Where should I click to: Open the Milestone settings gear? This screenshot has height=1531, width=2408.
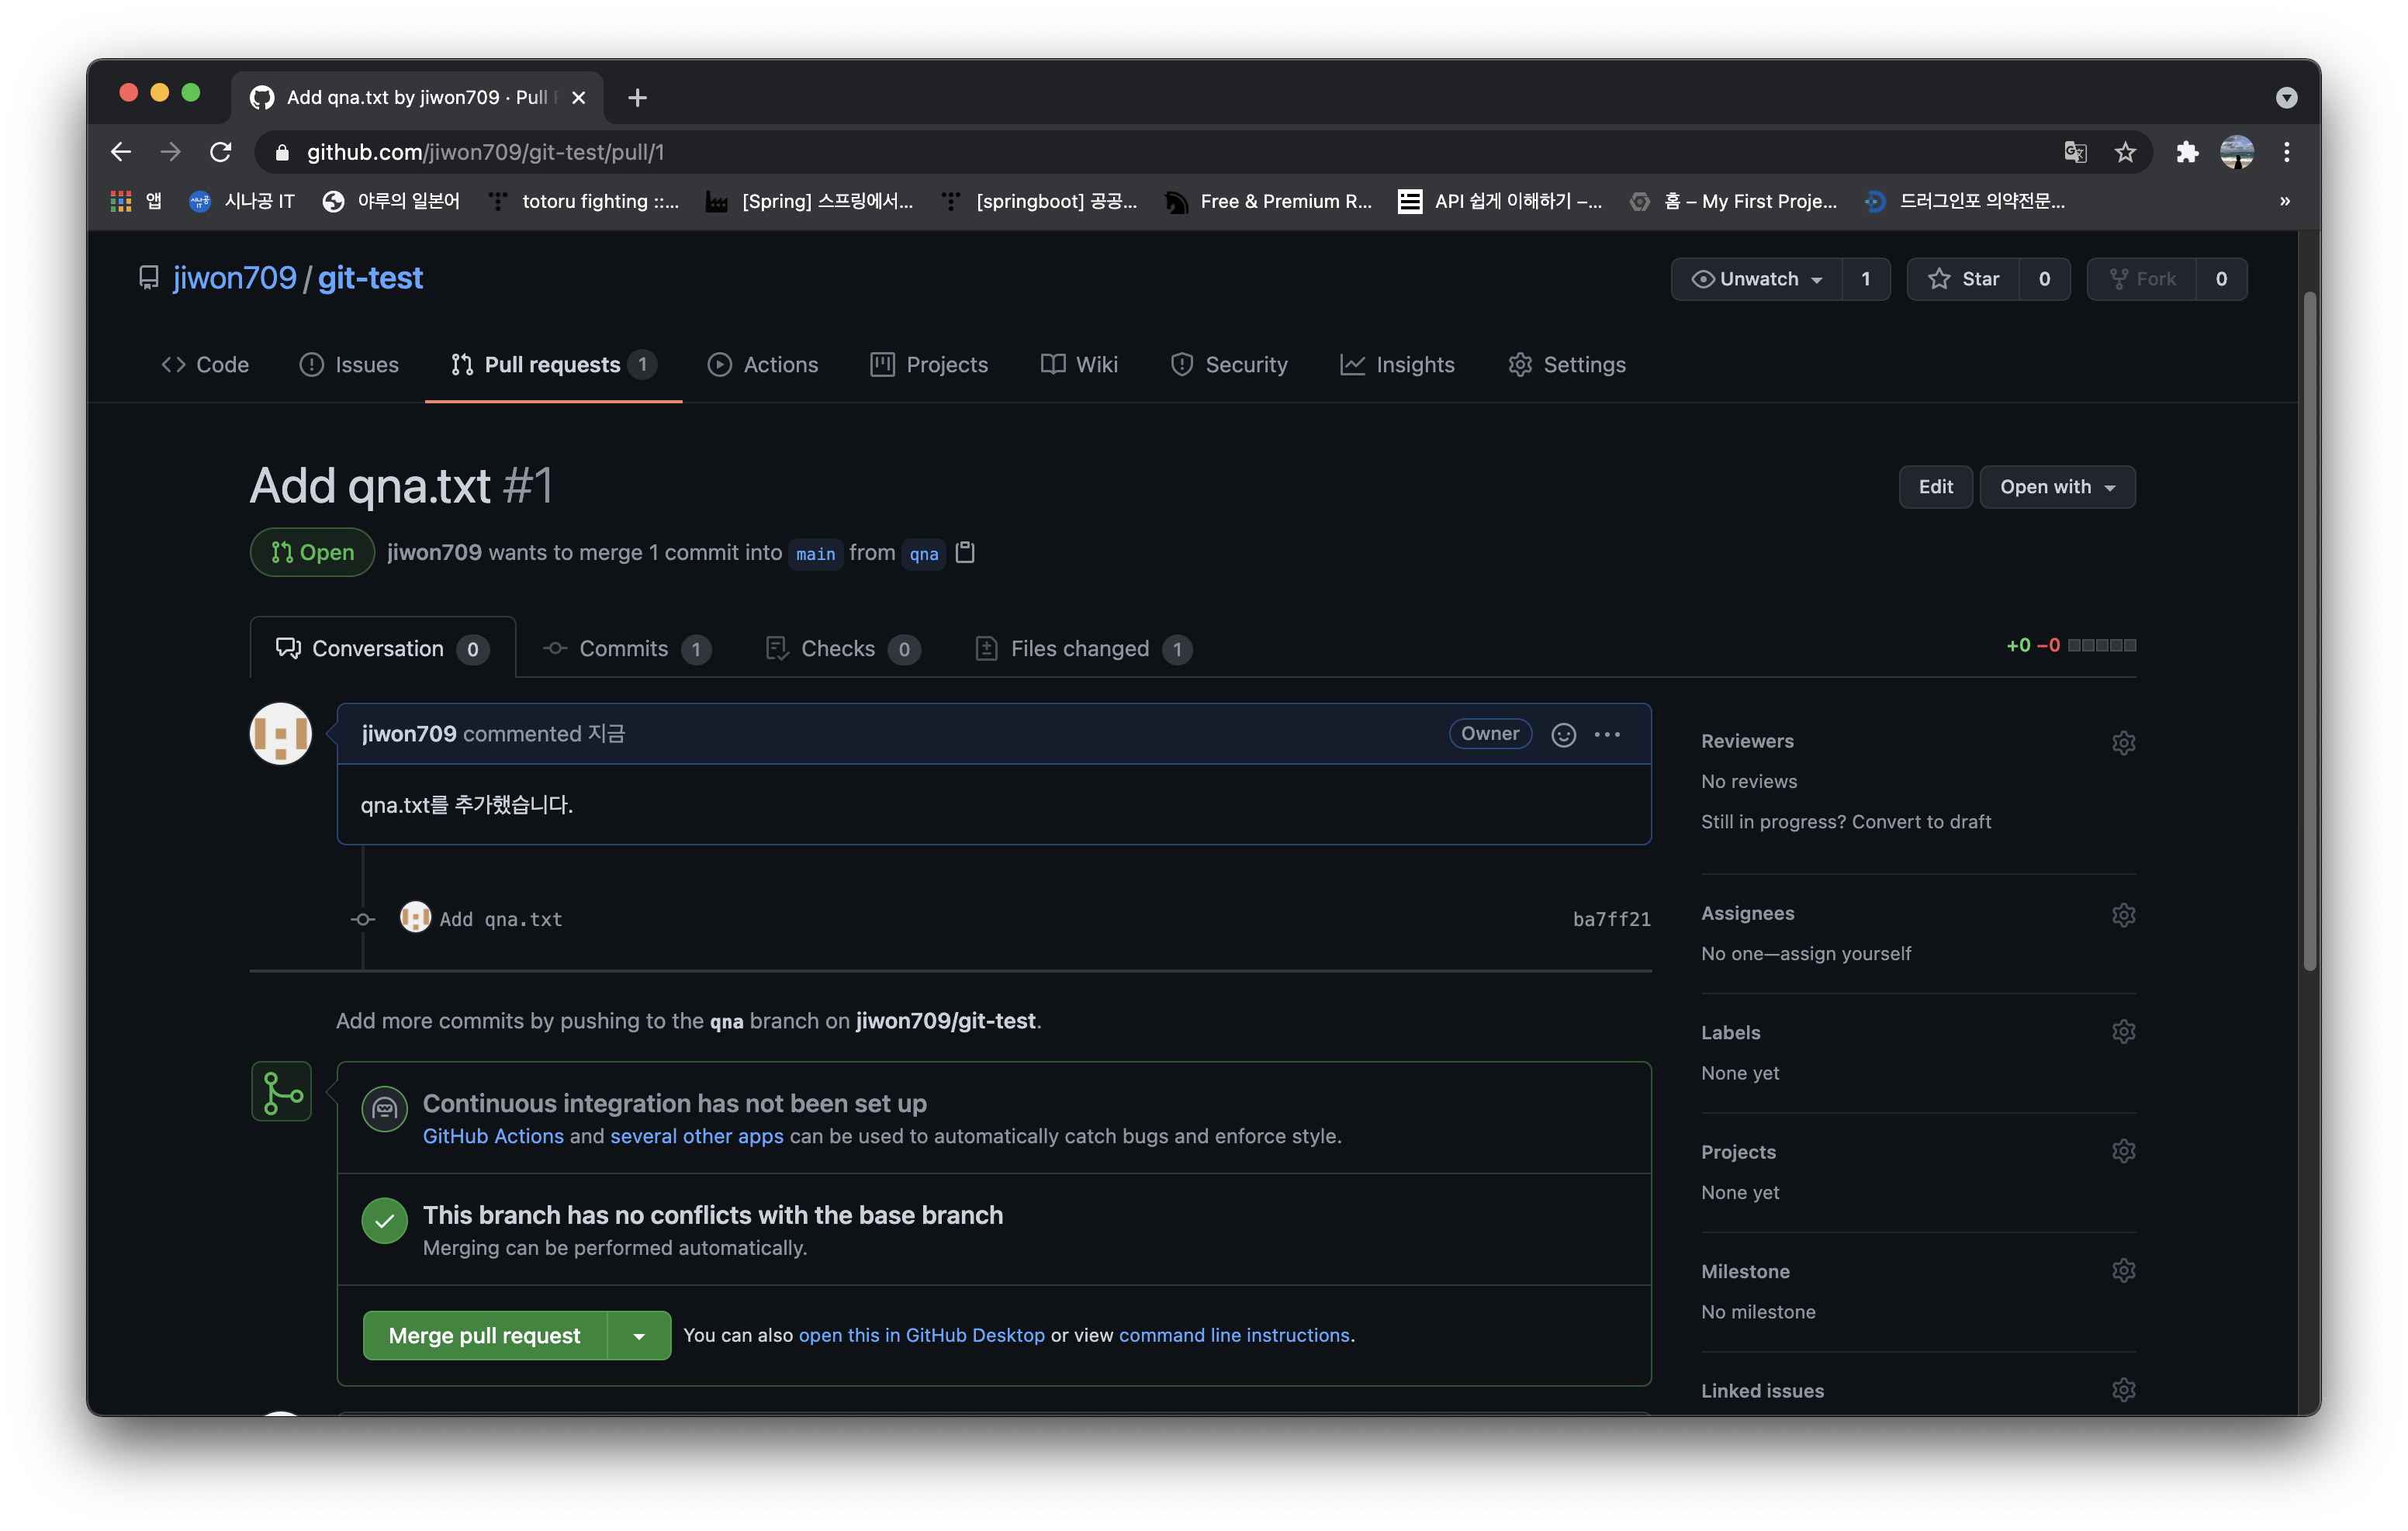[x=2124, y=1270]
